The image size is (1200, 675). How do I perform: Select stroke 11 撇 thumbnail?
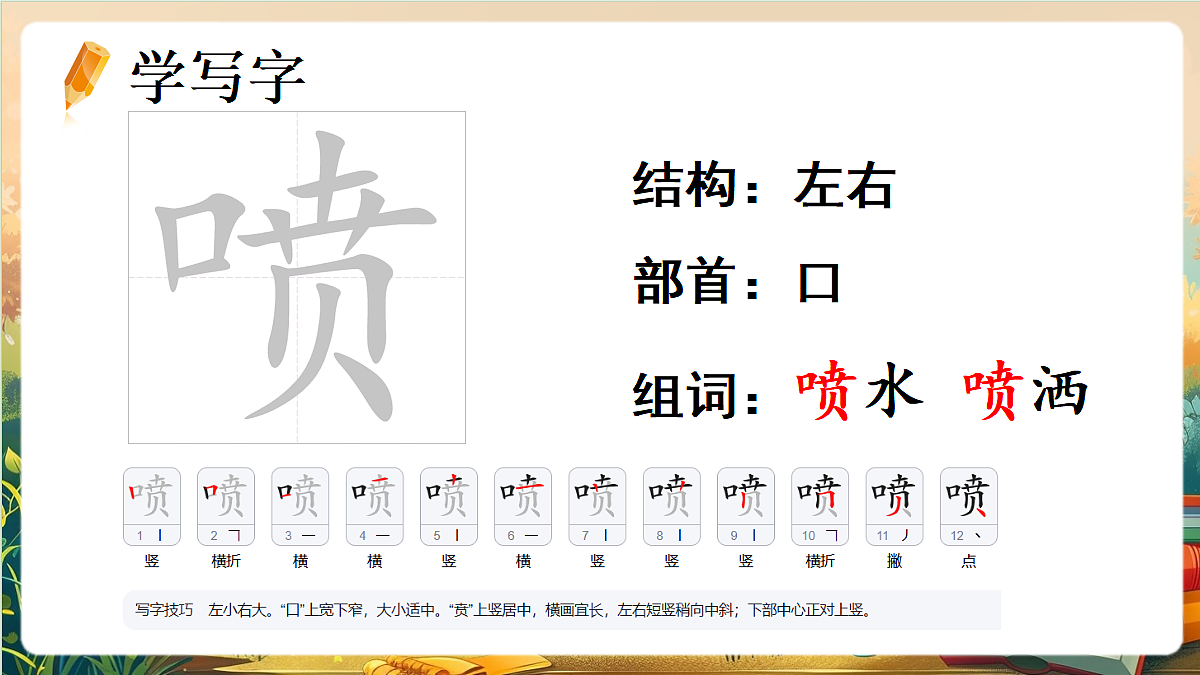(895, 506)
